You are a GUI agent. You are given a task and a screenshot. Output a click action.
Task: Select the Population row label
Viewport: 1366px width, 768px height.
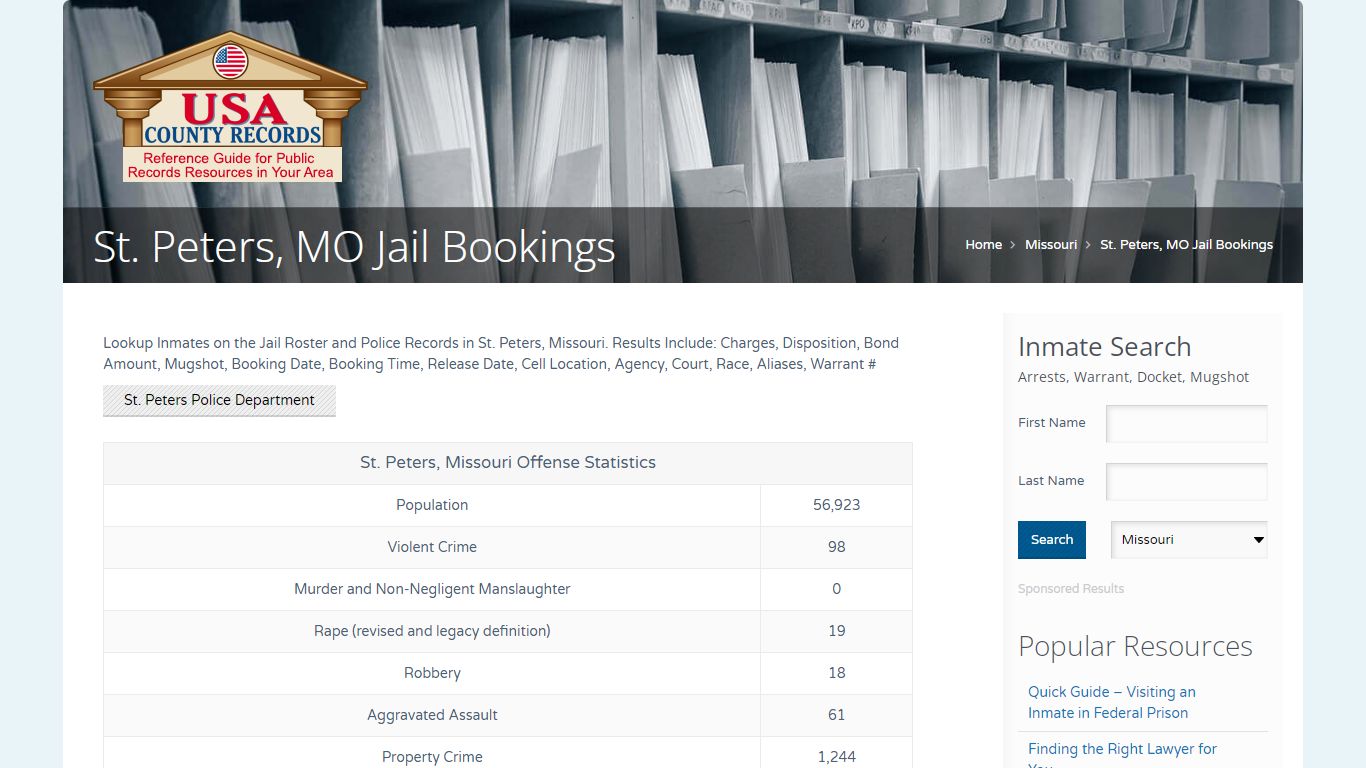432,505
